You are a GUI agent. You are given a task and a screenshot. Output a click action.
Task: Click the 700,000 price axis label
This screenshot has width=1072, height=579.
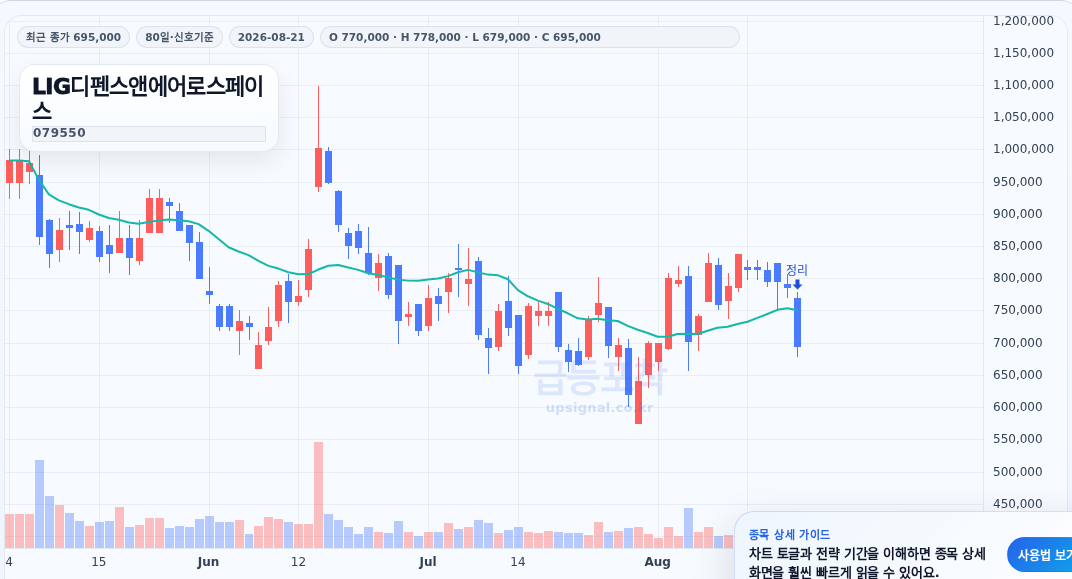pos(1017,342)
